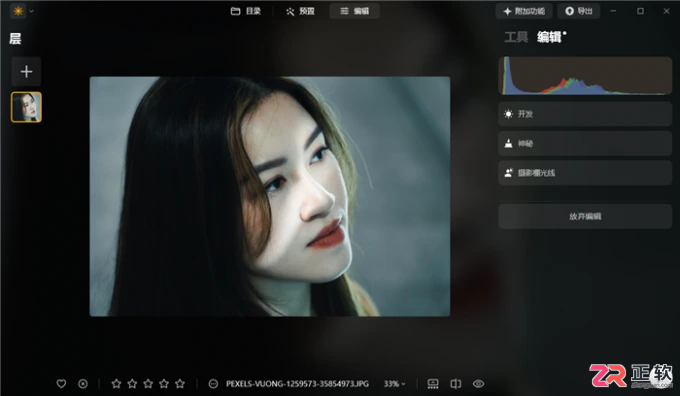Rate the photo two stars
This screenshot has height=396, width=680.
click(132, 383)
